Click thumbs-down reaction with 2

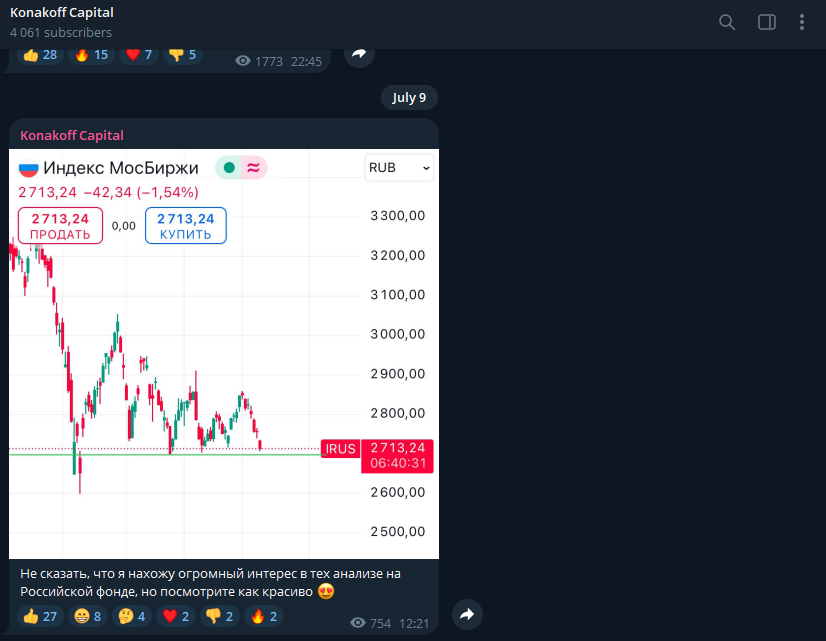pos(220,616)
